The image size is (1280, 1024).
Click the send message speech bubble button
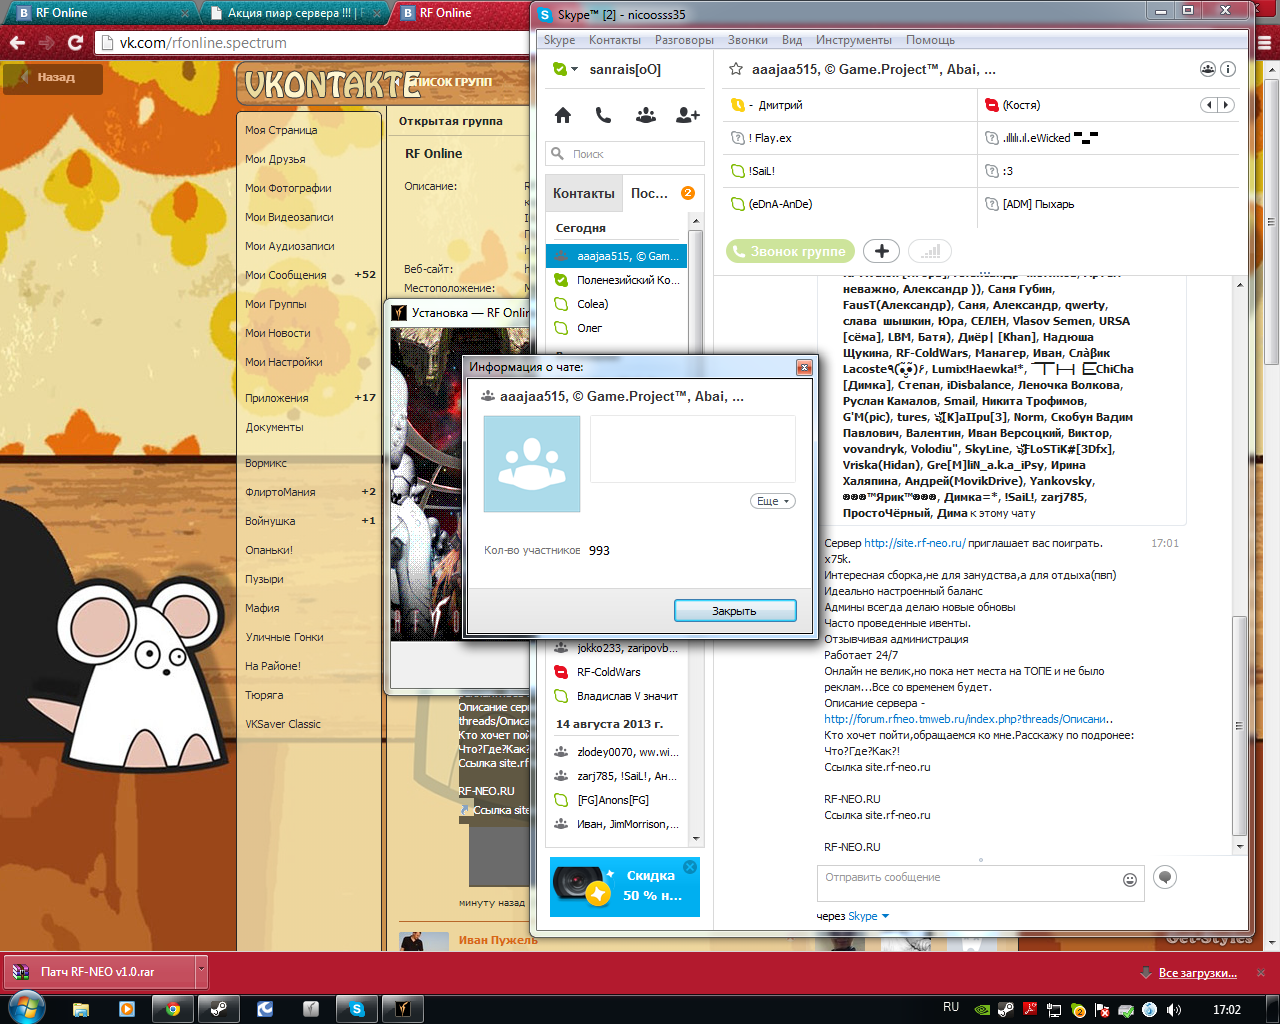click(1165, 877)
